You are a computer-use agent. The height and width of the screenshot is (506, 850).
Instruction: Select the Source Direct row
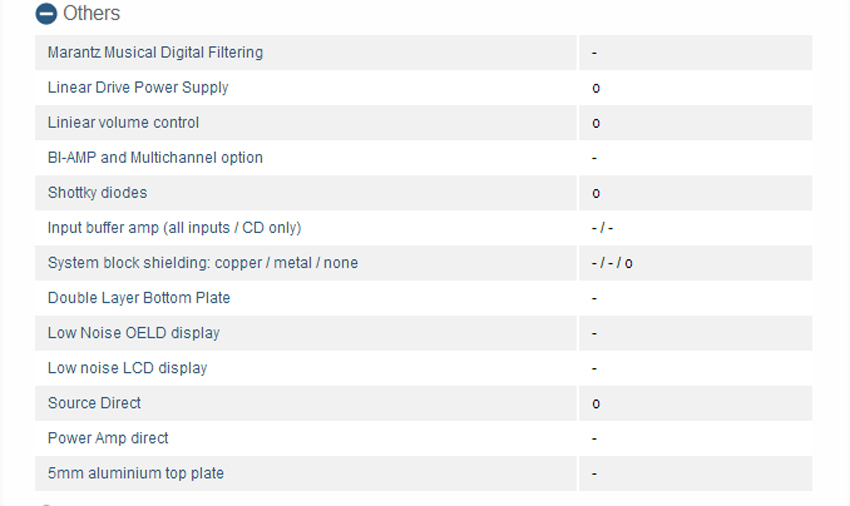click(423, 403)
